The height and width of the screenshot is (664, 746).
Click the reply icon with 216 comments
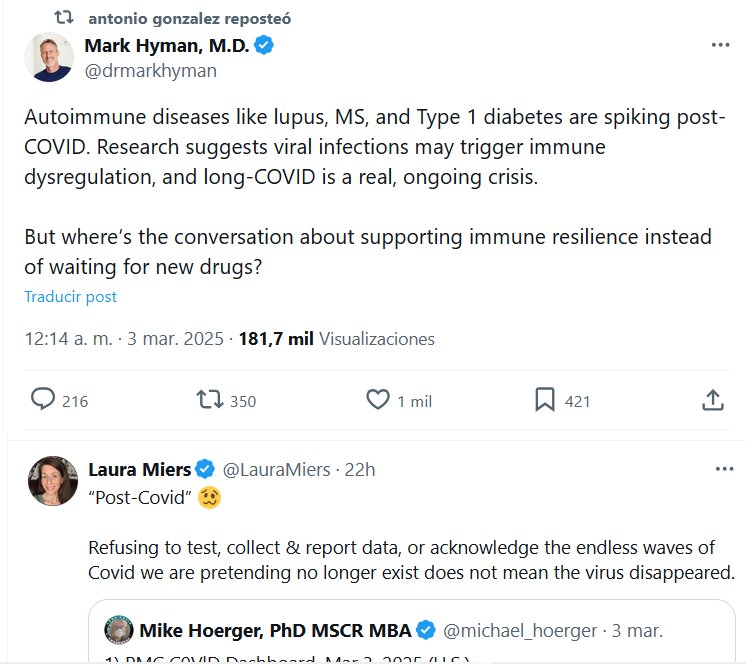coord(43,400)
